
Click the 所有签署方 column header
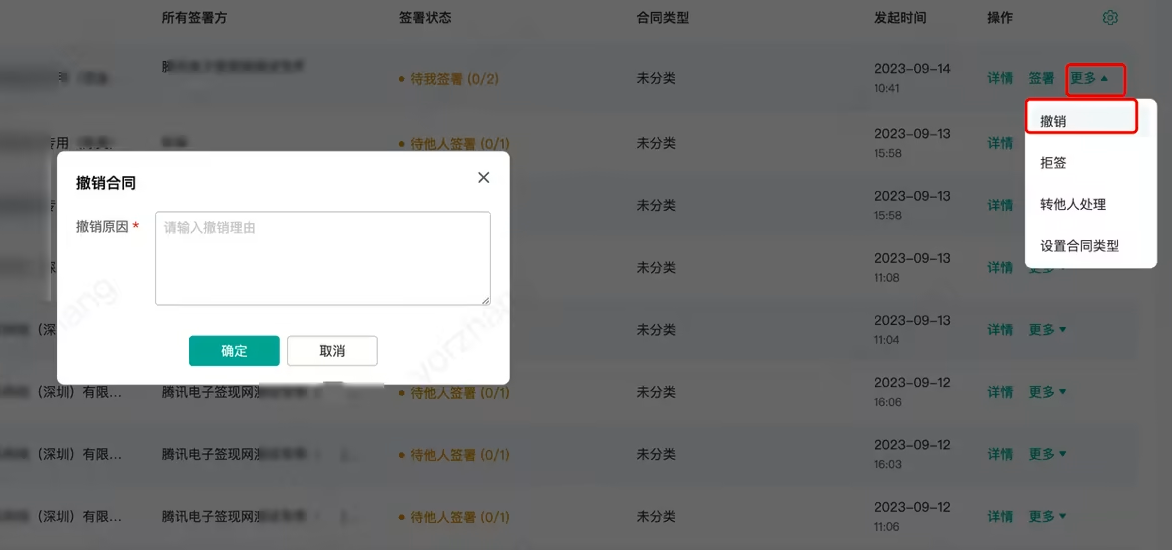(x=194, y=18)
